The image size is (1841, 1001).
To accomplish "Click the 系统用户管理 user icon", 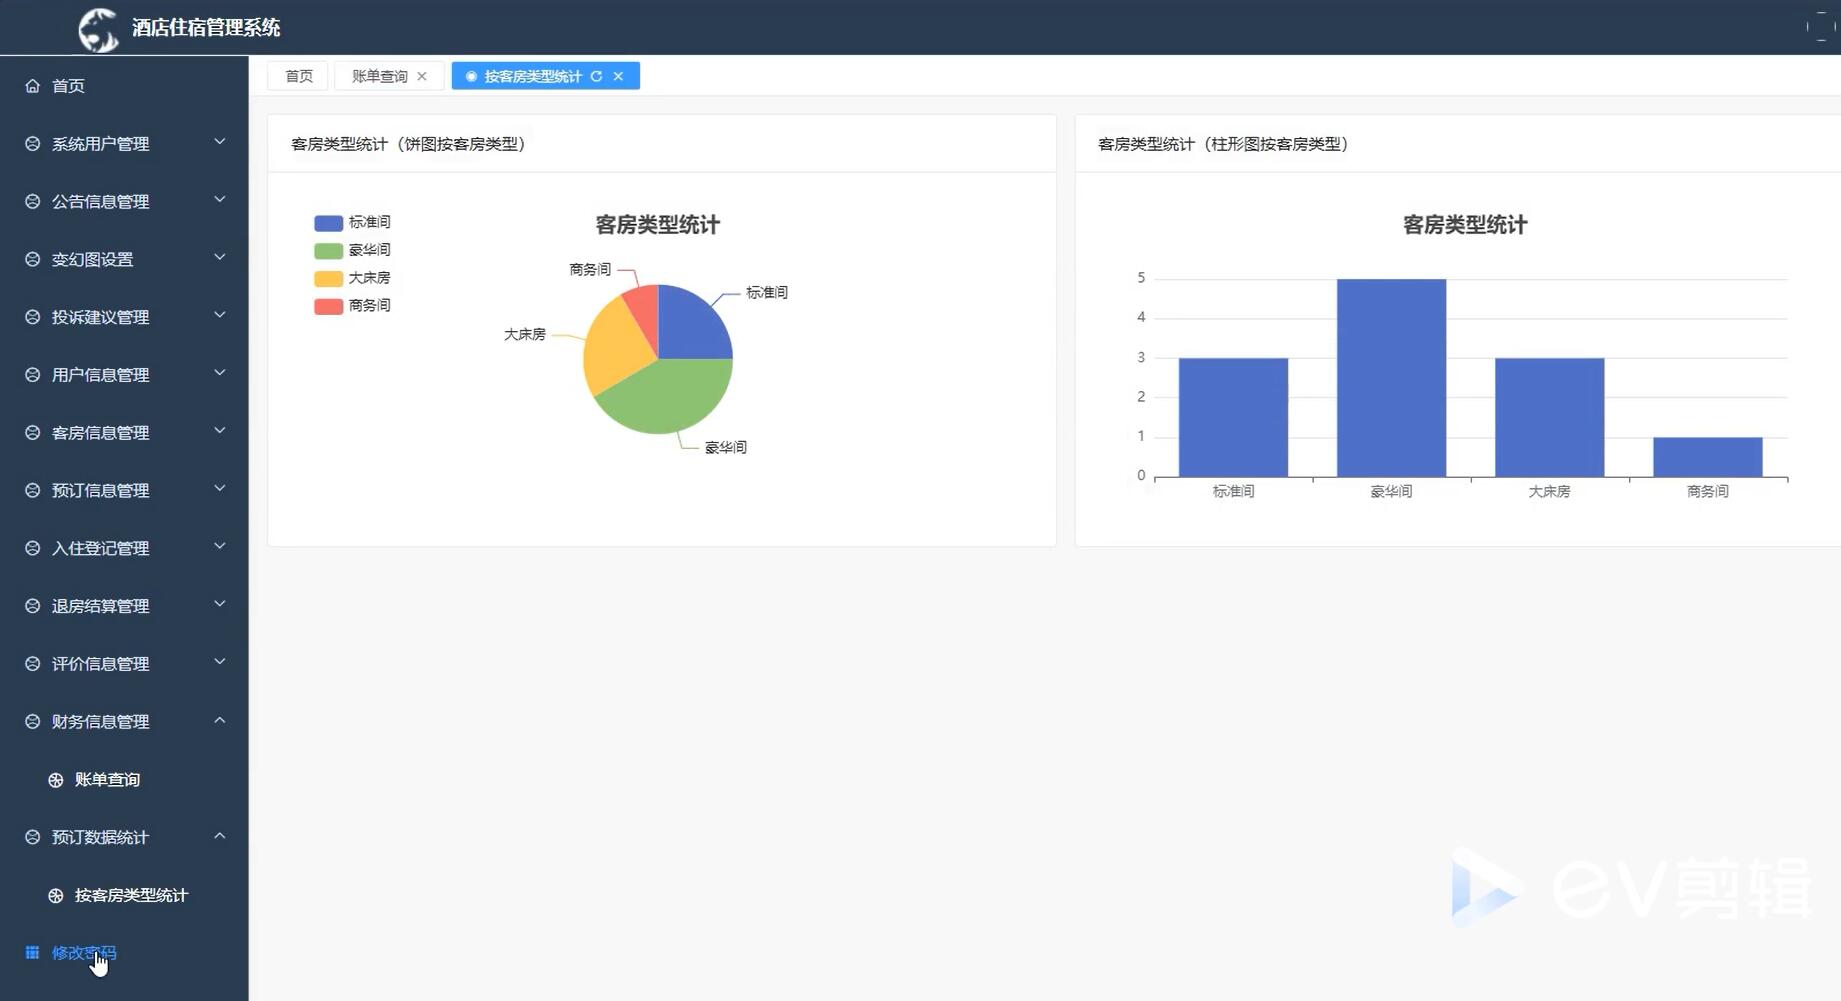I will pyautogui.click(x=30, y=142).
